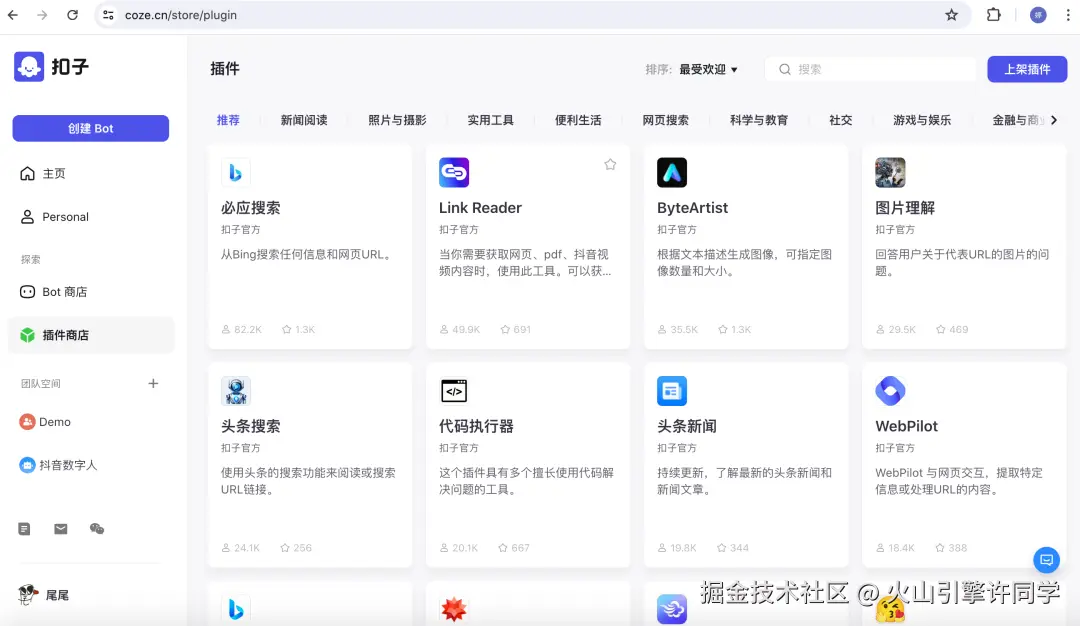Viewport: 1080px width, 626px height.
Task: Click the 创建 Bot button
Action: [x=91, y=128]
